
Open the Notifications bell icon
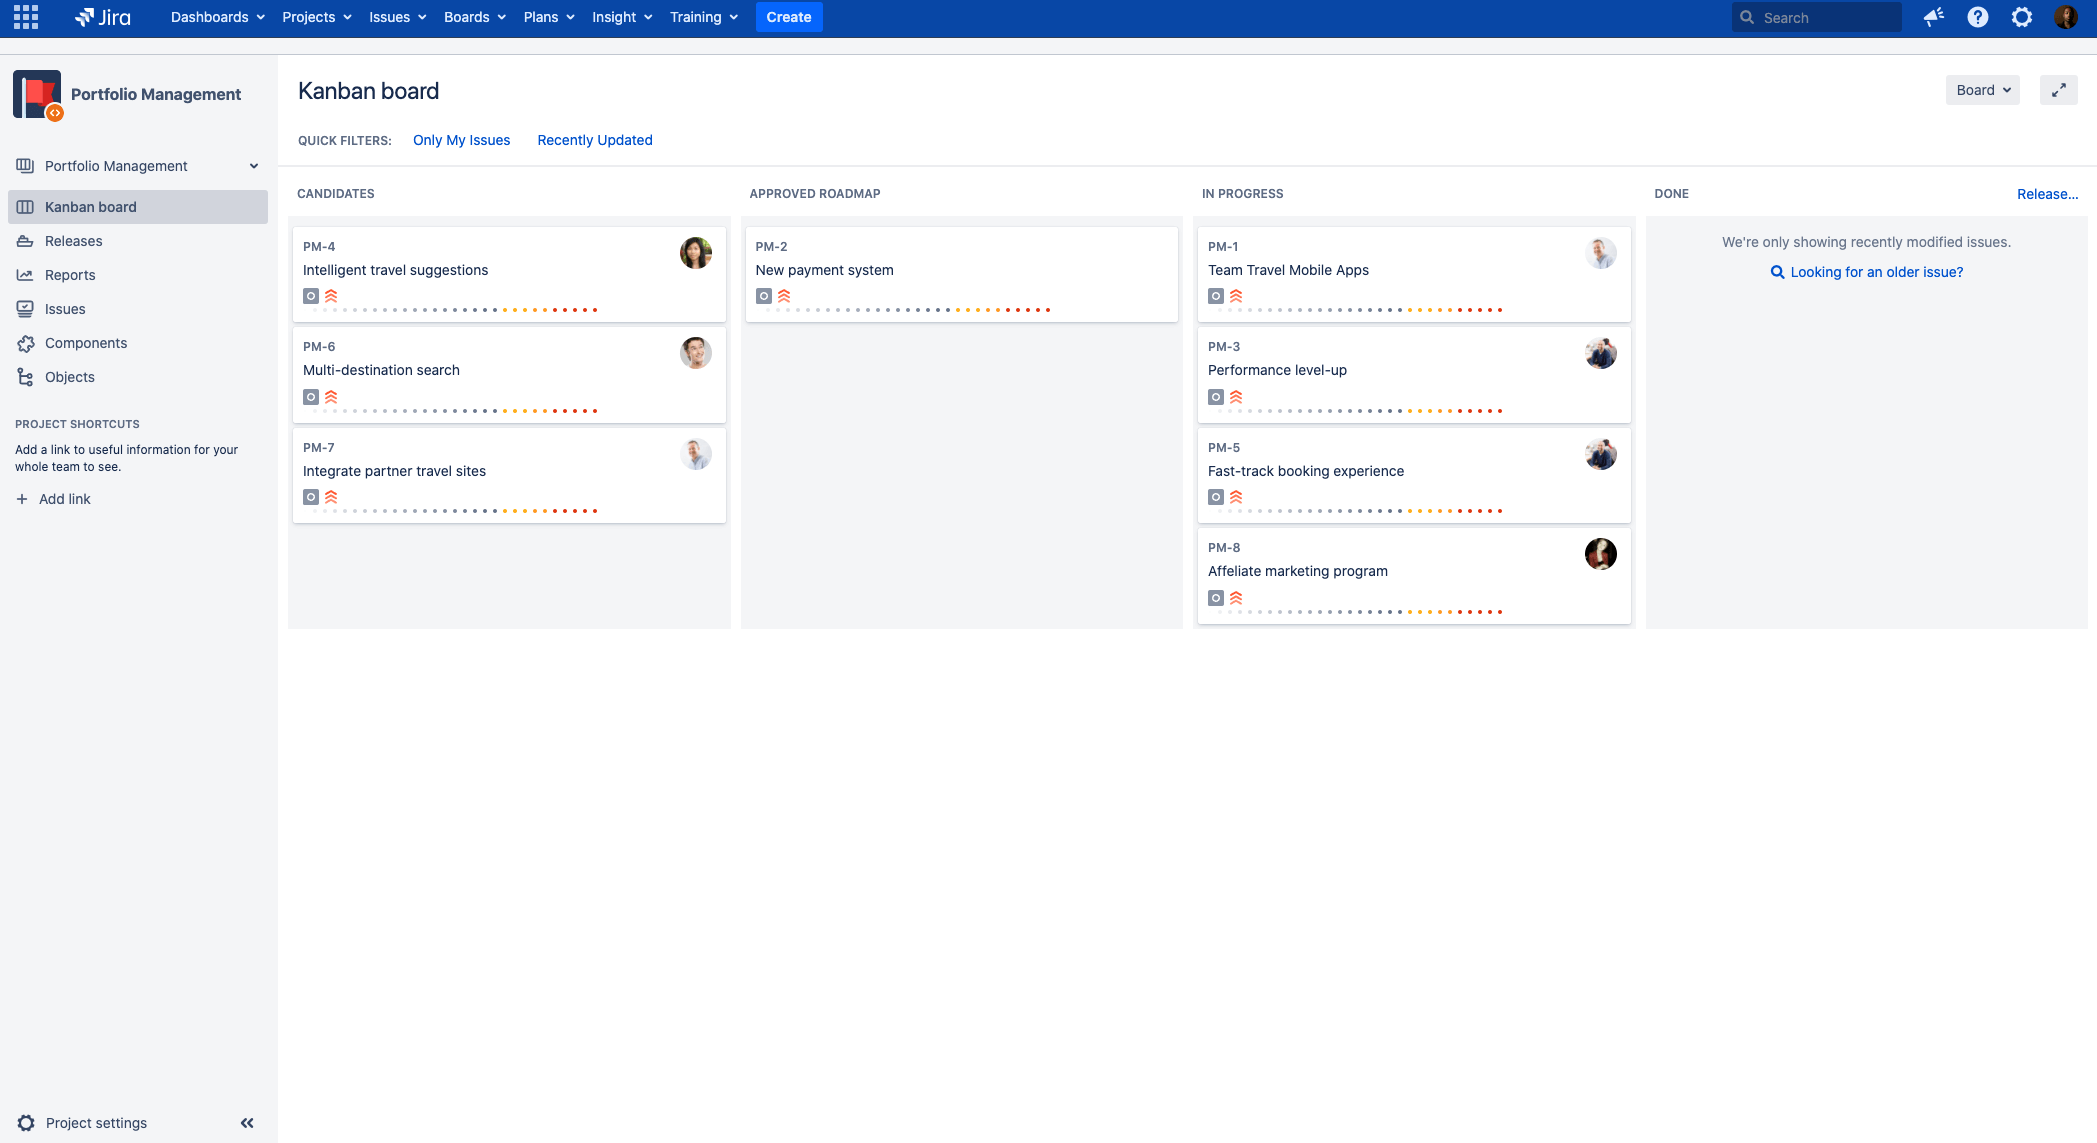coord(1932,17)
